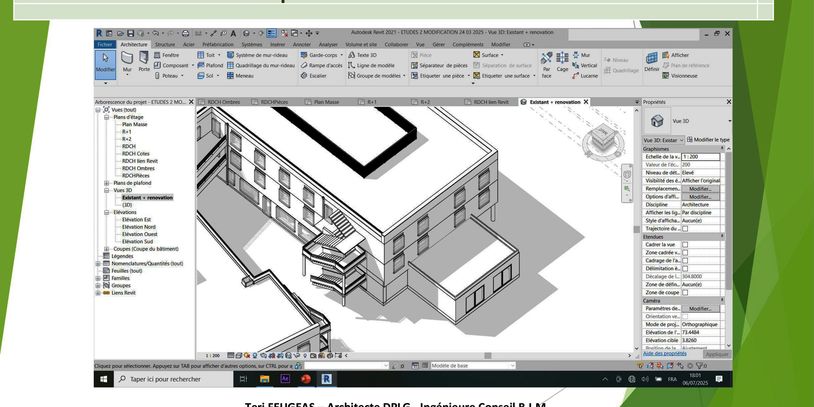Click Modifier le type button
The image size is (814, 407).
click(x=708, y=140)
